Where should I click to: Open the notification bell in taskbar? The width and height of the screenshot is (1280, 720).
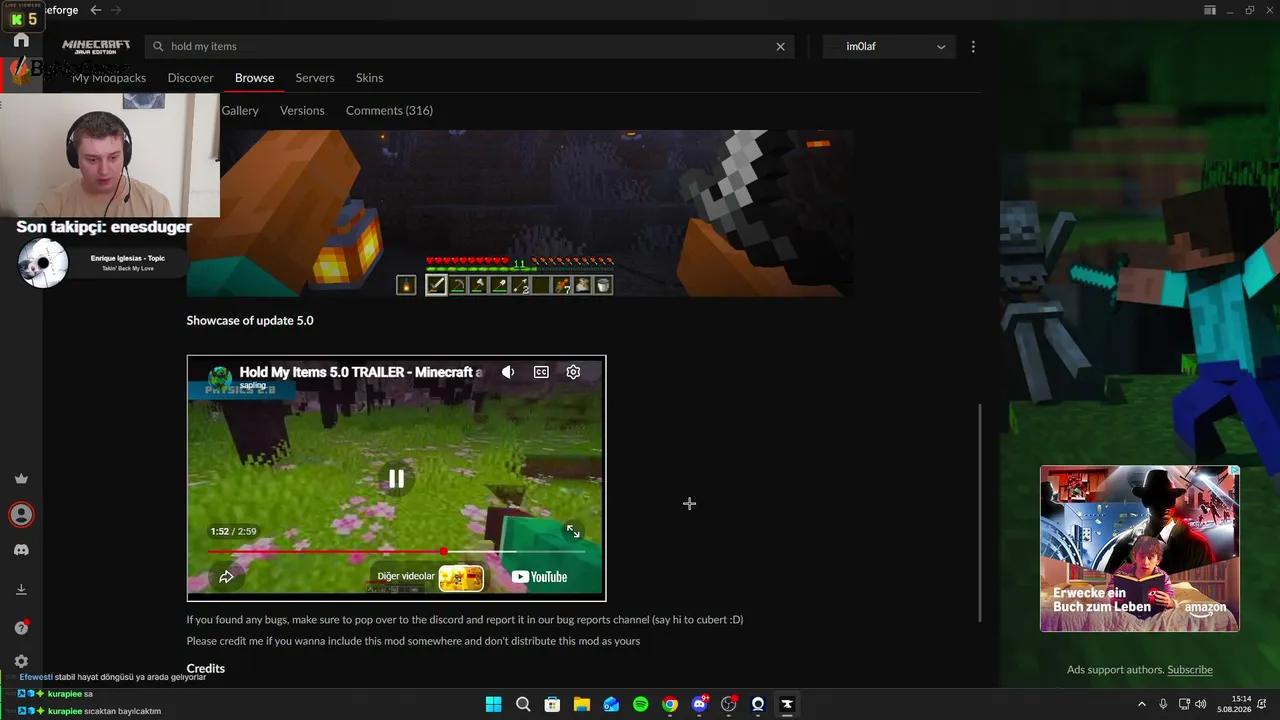click(1262, 704)
